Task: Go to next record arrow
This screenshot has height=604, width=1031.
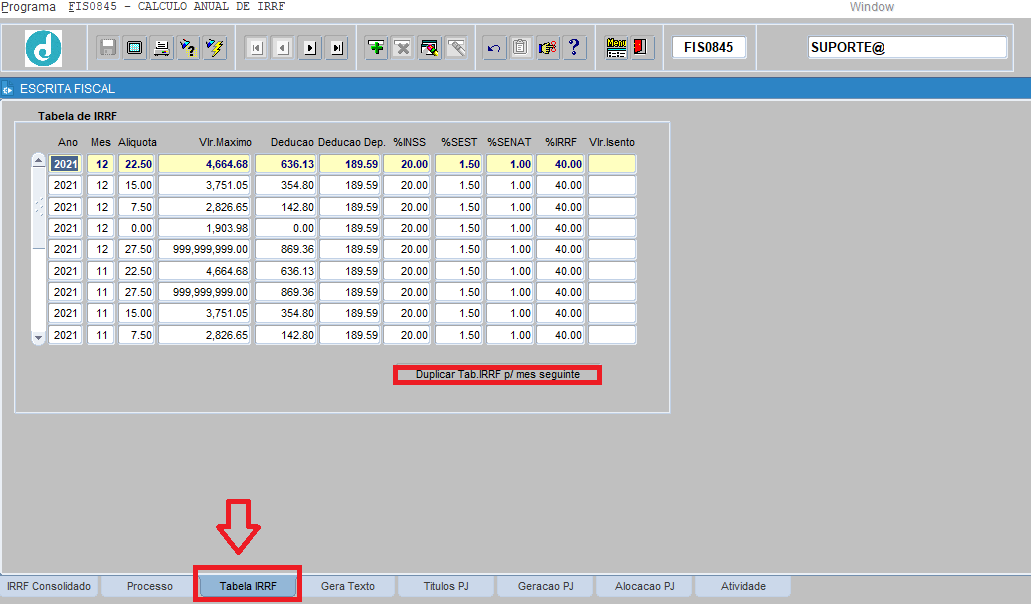Action: (x=310, y=48)
